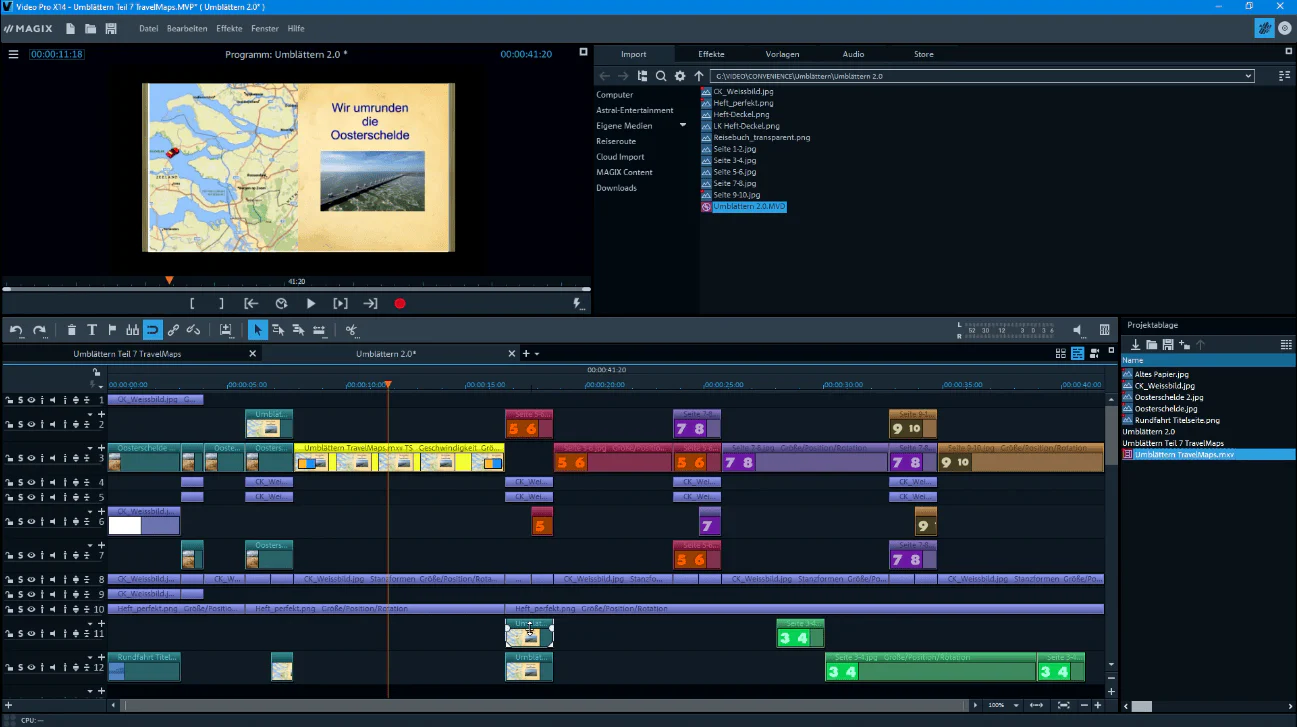Viewport: 1297px width, 727px height.
Task: Open media pool view options at far right
Action: click(1285, 76)
